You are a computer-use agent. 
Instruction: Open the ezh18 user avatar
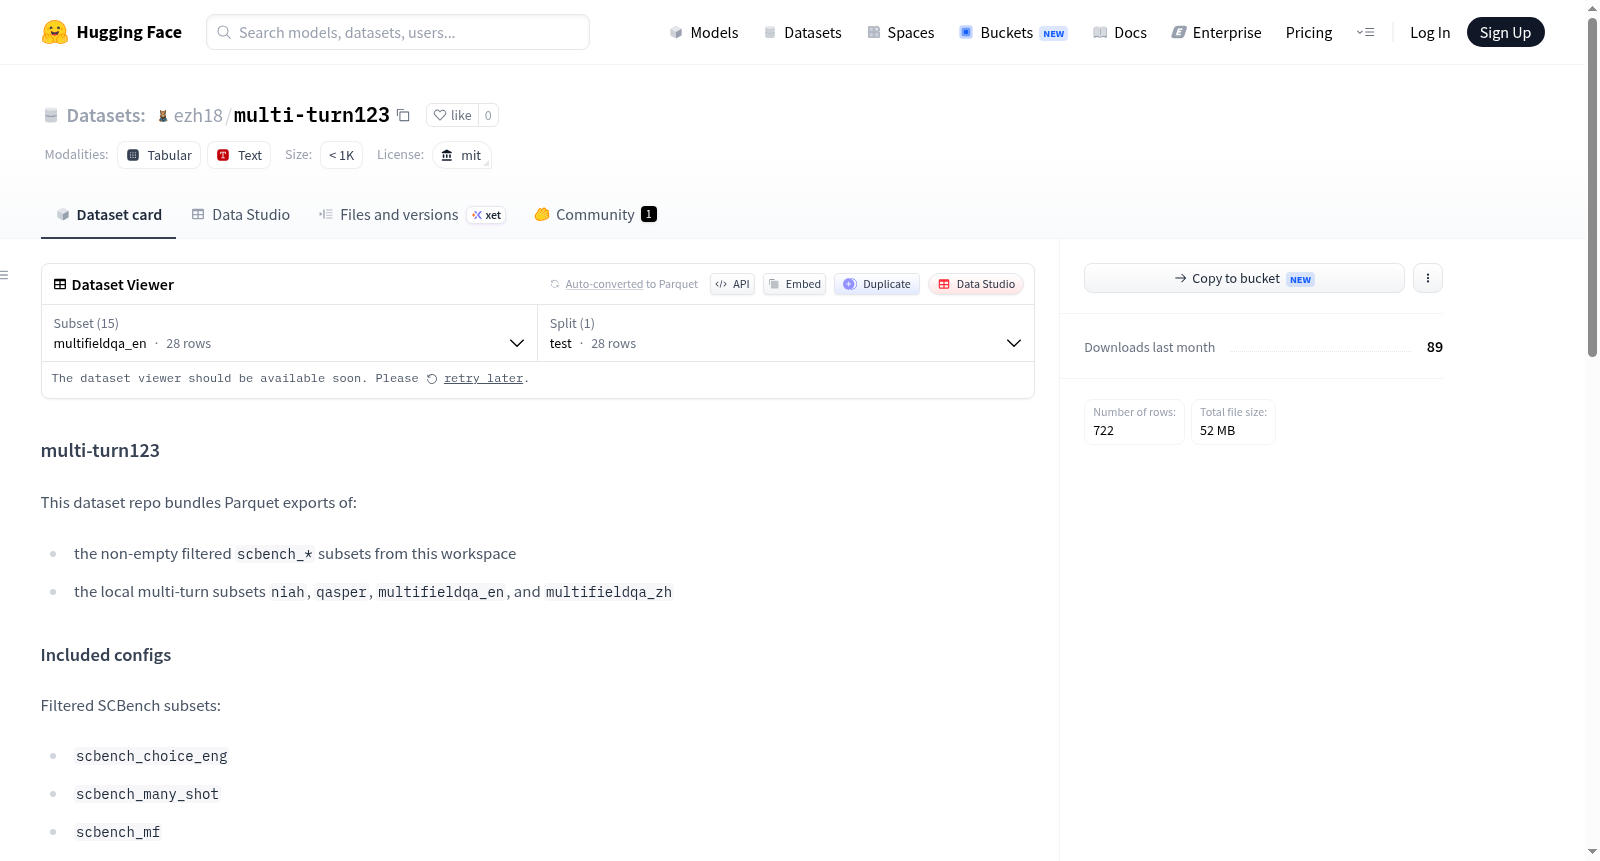(x=163, y=116)
